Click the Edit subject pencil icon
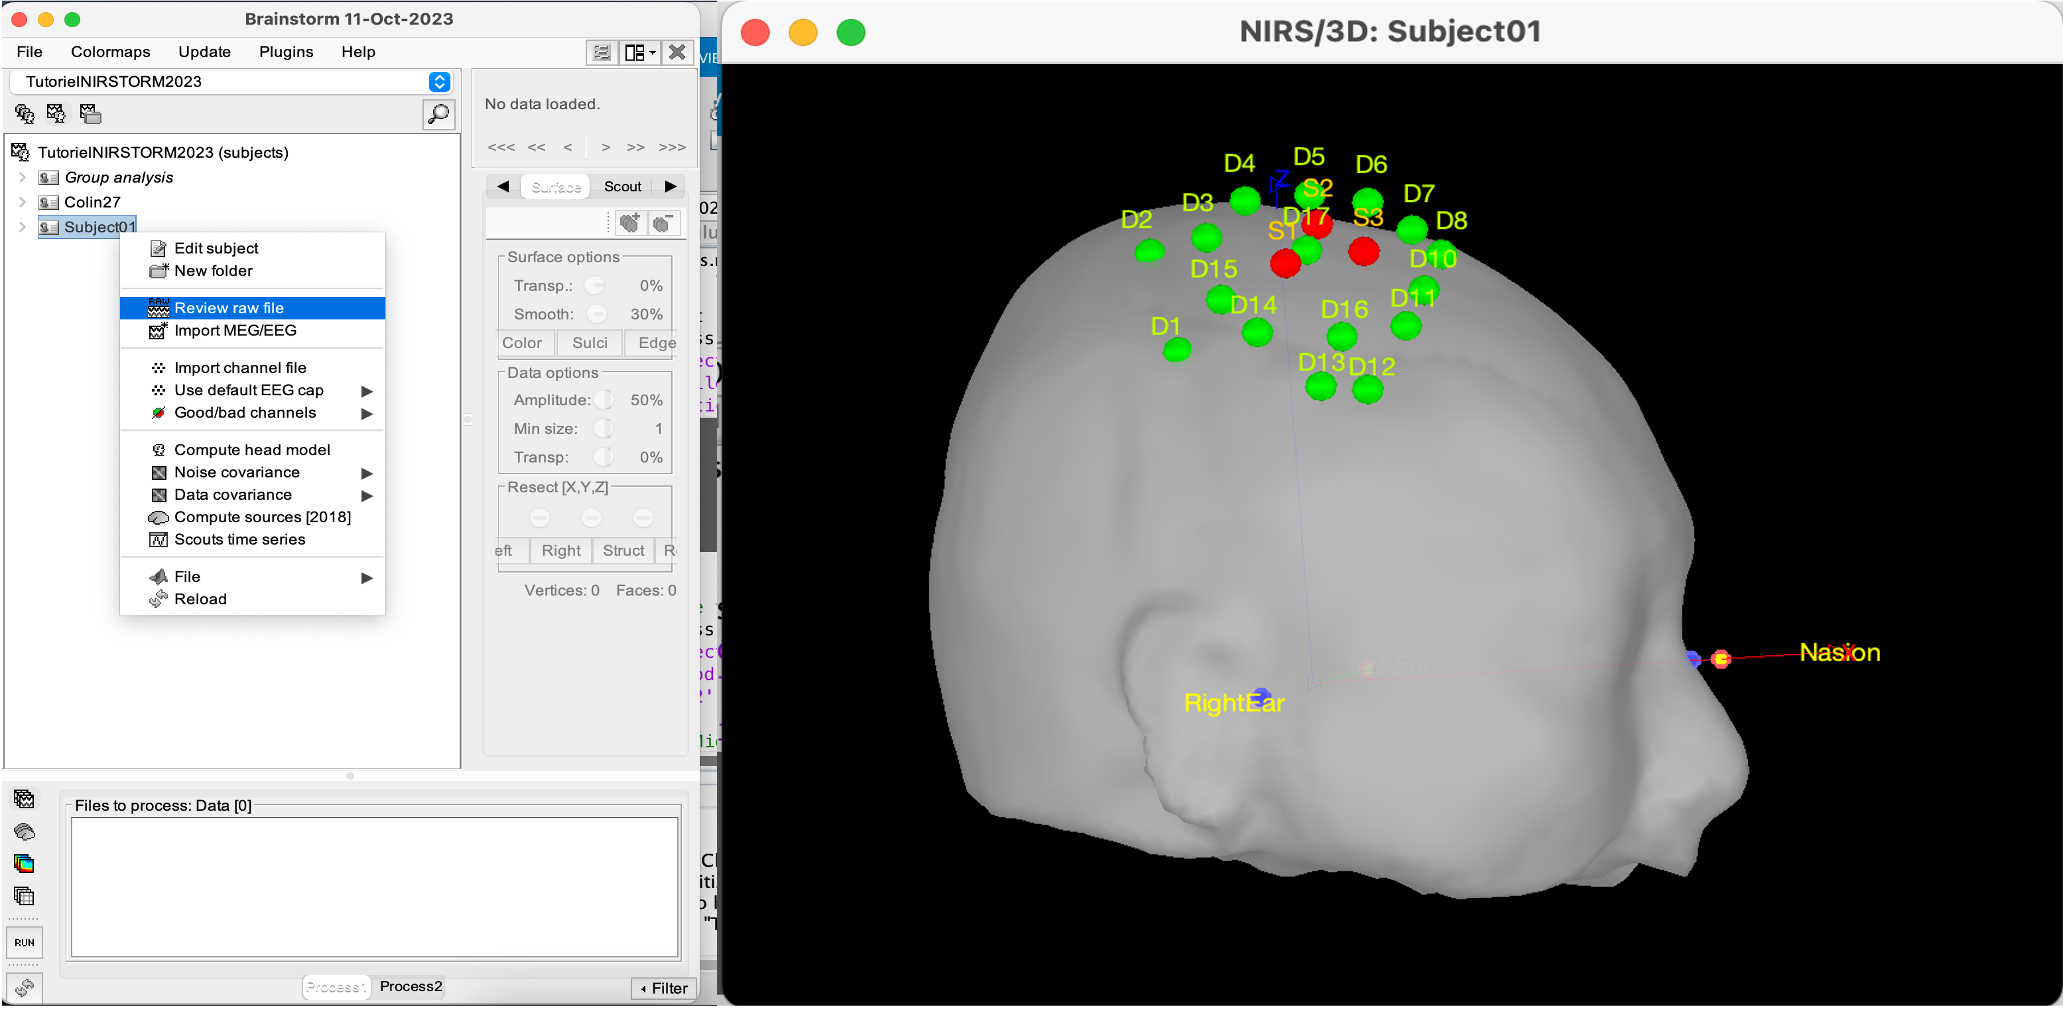 point(158,249)
